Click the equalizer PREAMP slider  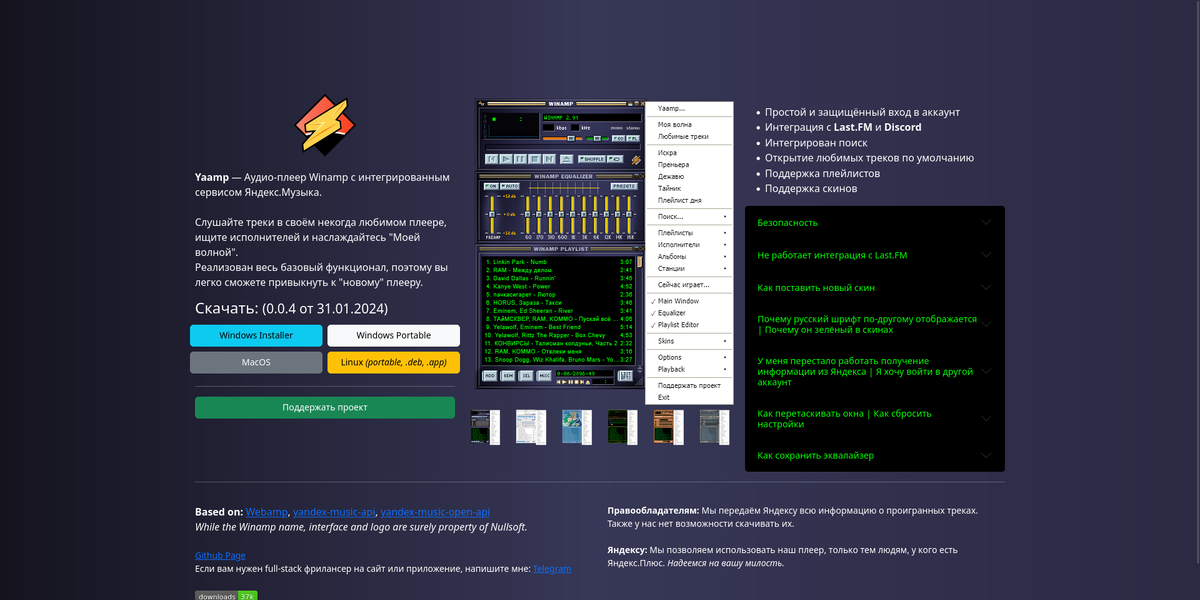pos(492,214)
